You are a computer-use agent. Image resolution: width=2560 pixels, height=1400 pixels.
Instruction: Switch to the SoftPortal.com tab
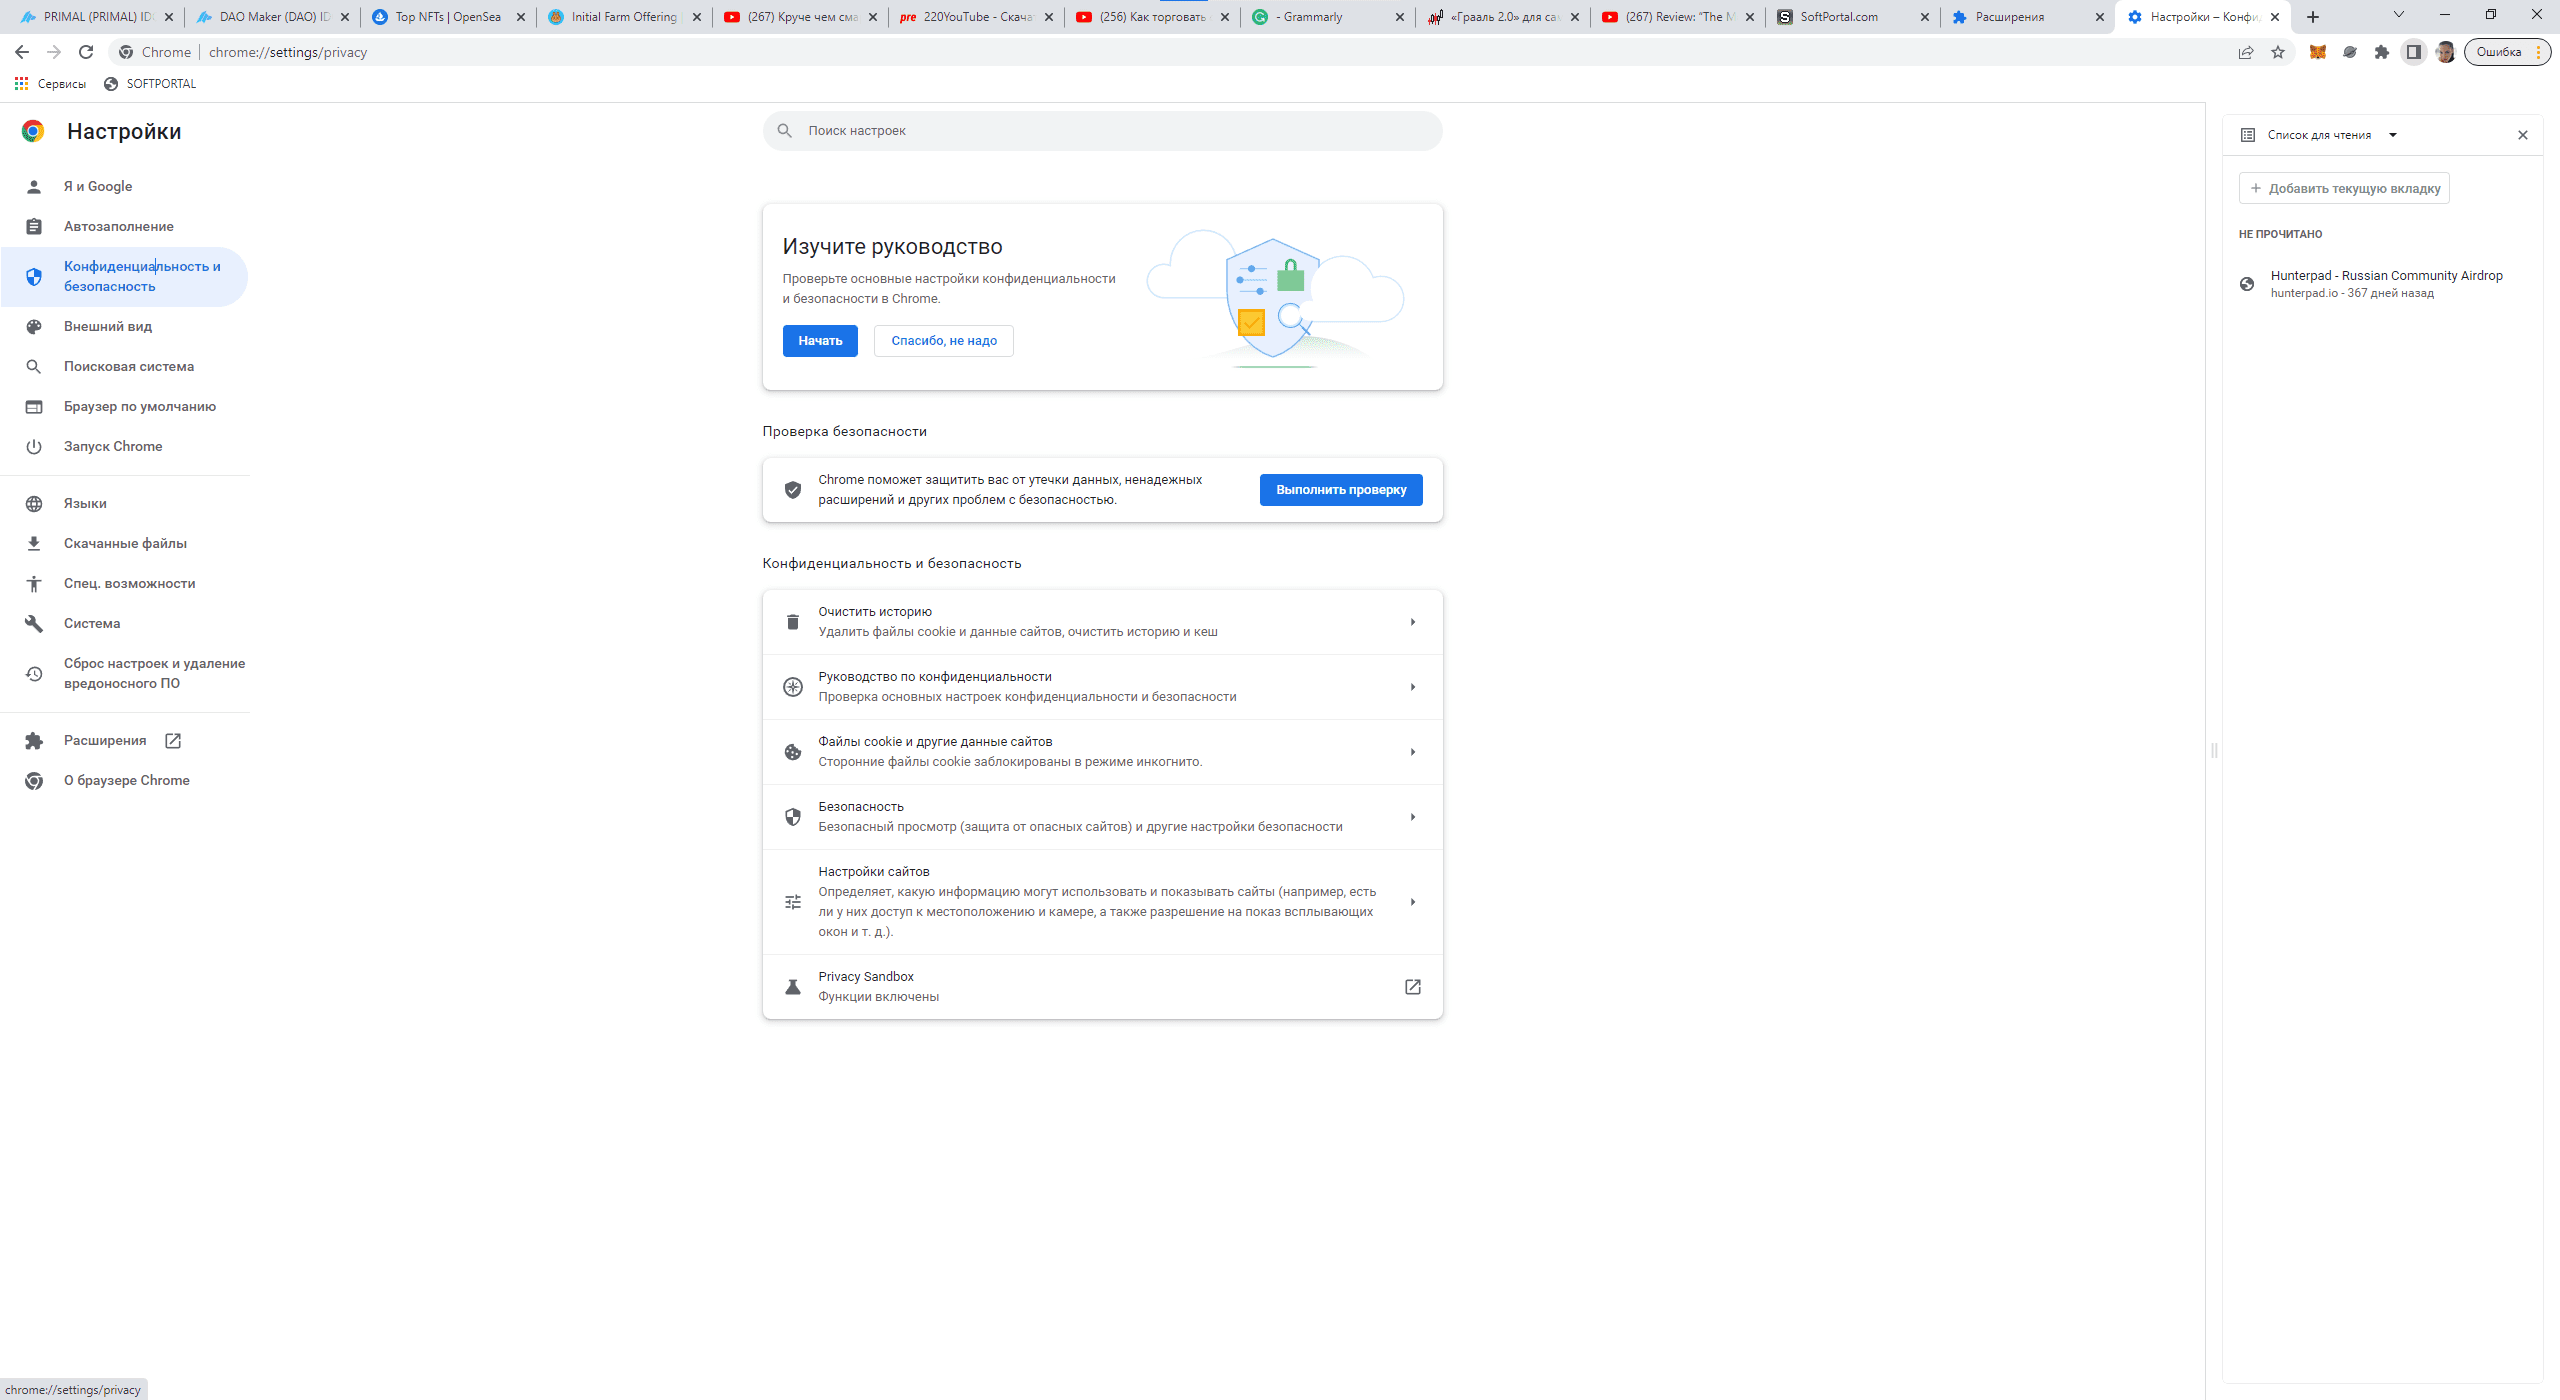click(x=1850, y=17)
